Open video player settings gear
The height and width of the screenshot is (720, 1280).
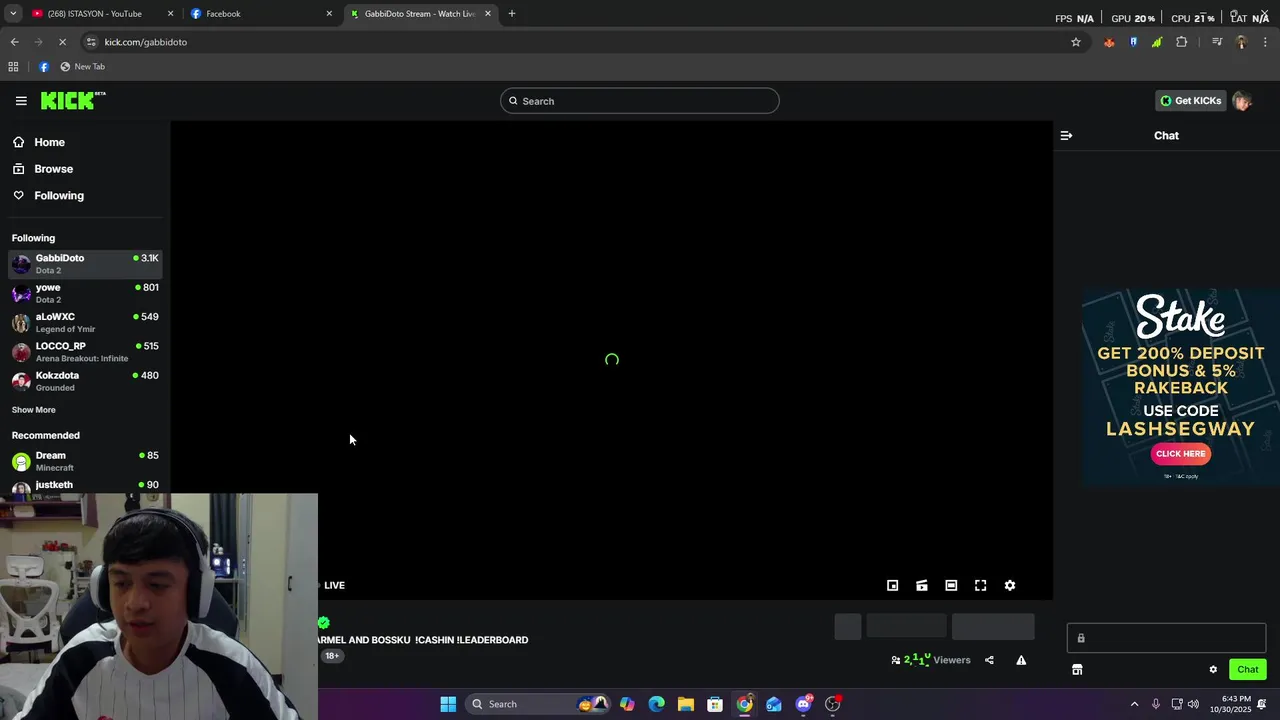coord(1010,586)
